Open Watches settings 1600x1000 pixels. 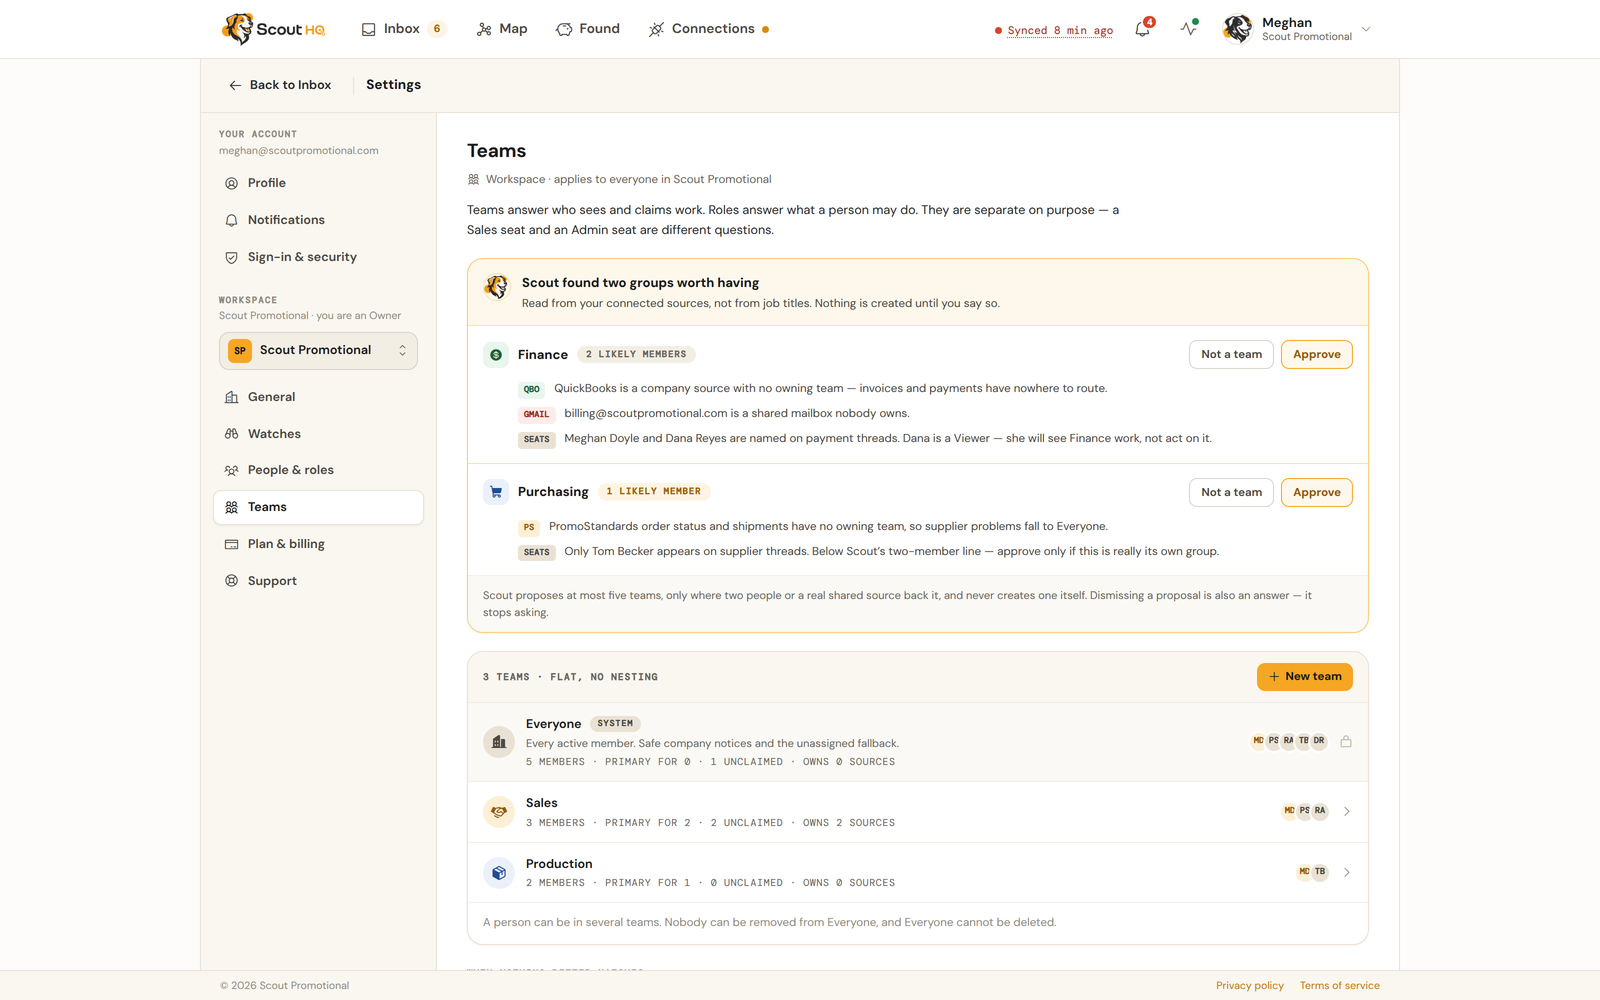(x=318, y=434)
